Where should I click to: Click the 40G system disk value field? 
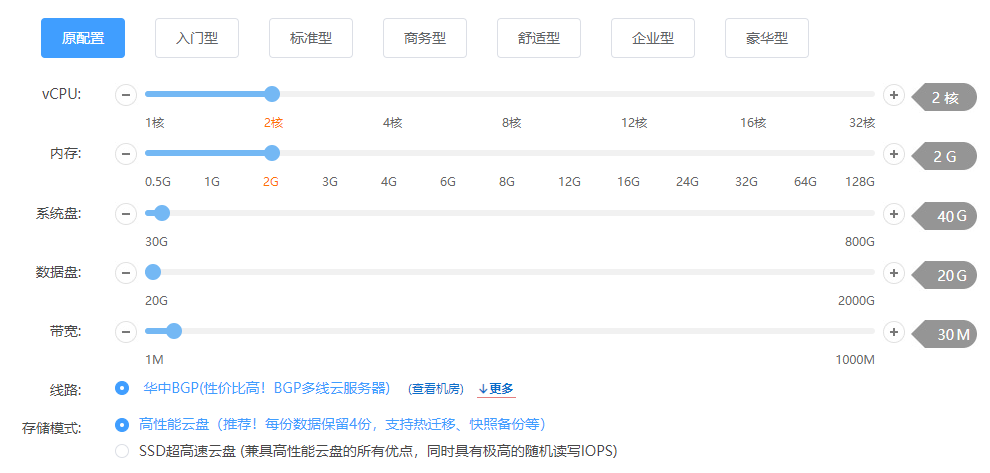[x=950, y=215]
